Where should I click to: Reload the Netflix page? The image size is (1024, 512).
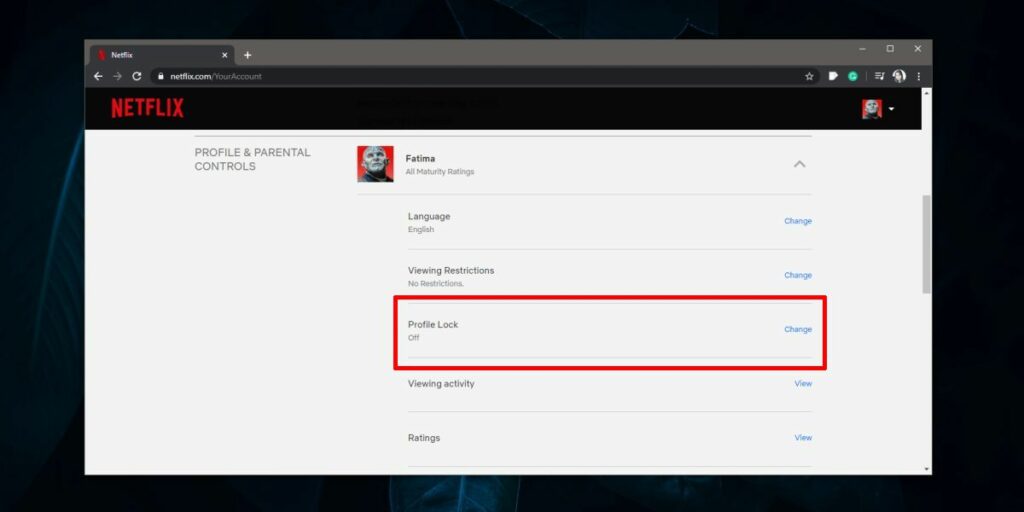[136, 76]
